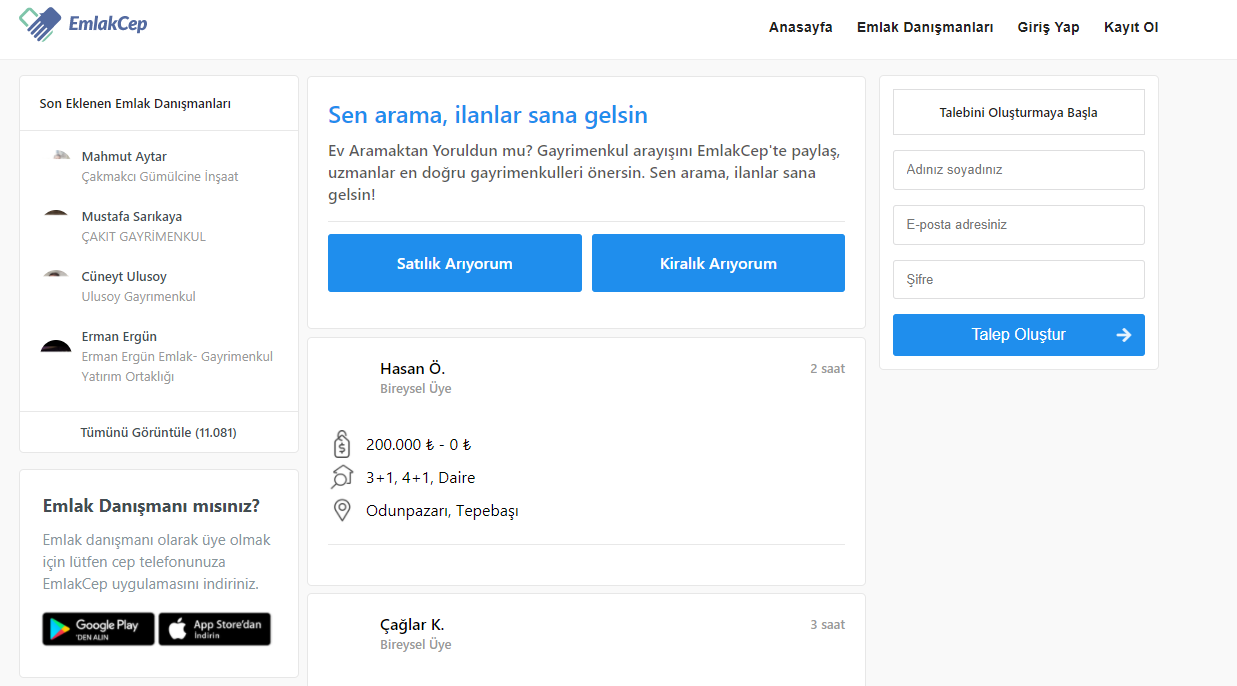Click the EmlakCep logo icon
The width and height of the screenshot is (1237, 686).
(x=40, y=23)
